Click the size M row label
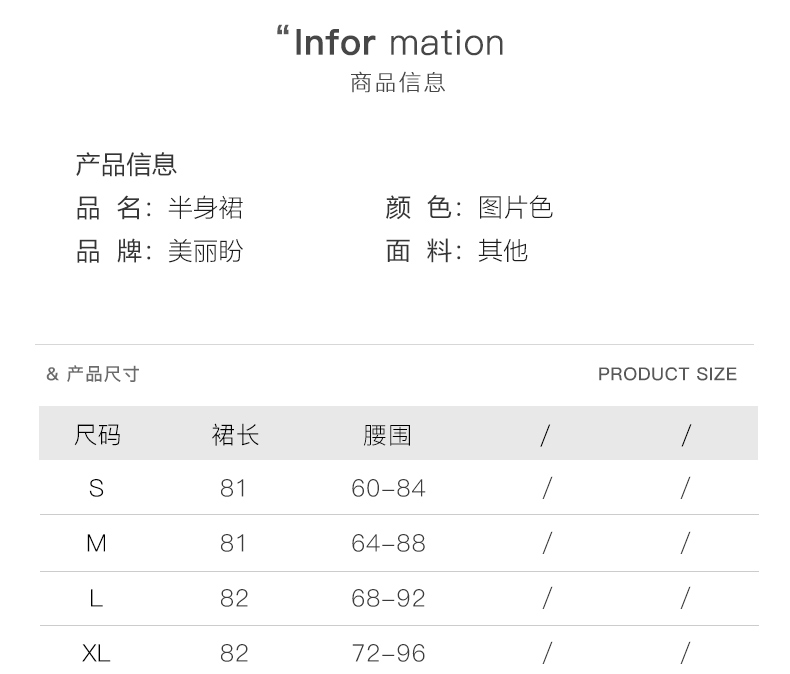 tap(96, 543)
